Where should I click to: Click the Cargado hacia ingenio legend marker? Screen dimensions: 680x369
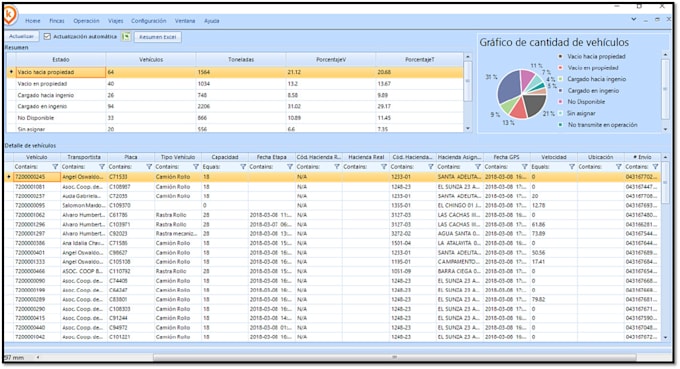(560, 79)
